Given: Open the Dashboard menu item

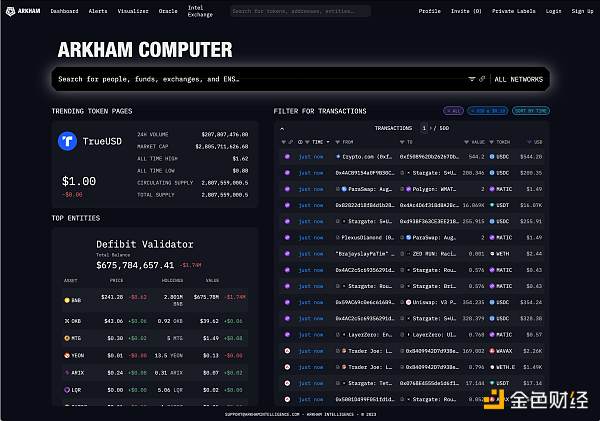Looking at the screenshot, I should pos(64,11).
